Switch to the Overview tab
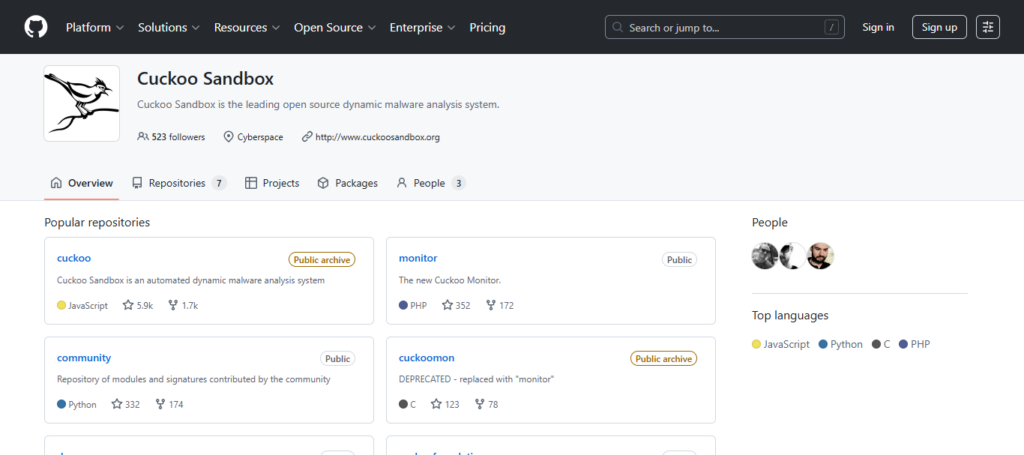 [82, 183]
